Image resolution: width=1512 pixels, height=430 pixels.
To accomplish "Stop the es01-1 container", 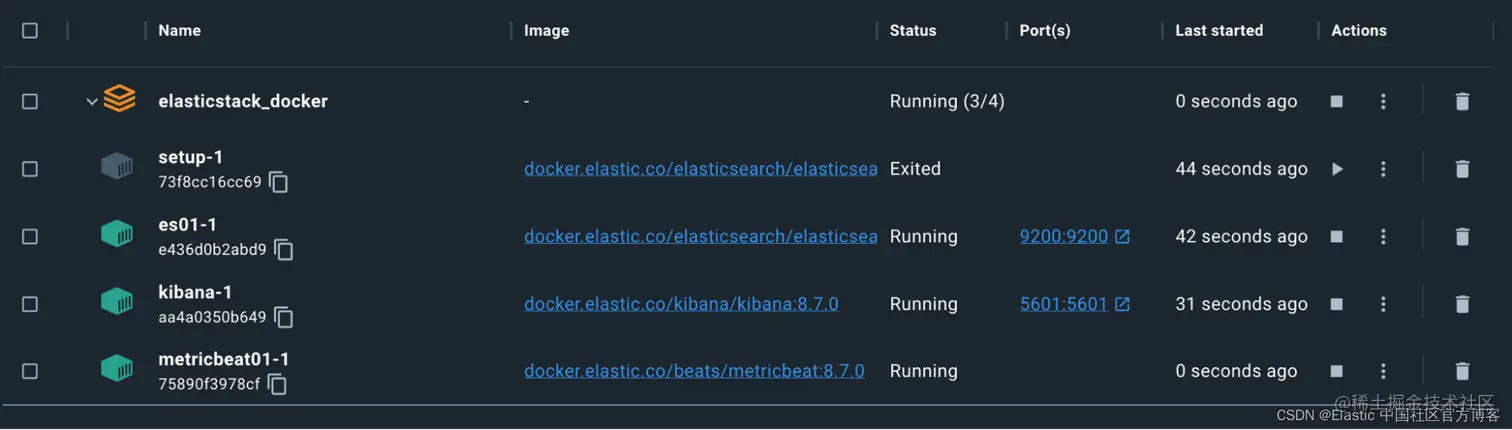I will coord(1337,237).
